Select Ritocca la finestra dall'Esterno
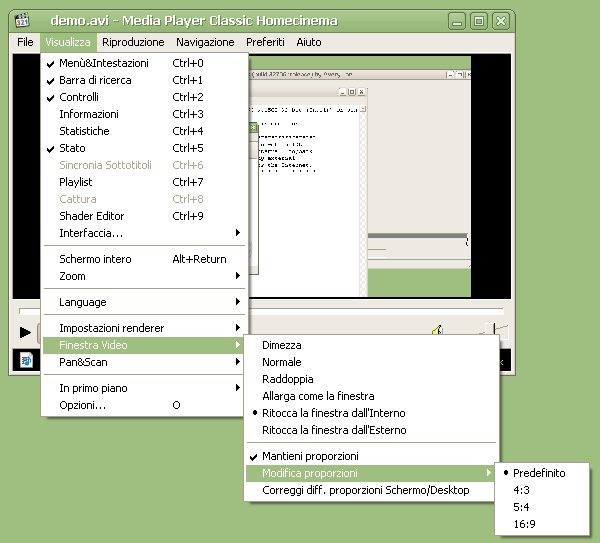 click(334, 430)
